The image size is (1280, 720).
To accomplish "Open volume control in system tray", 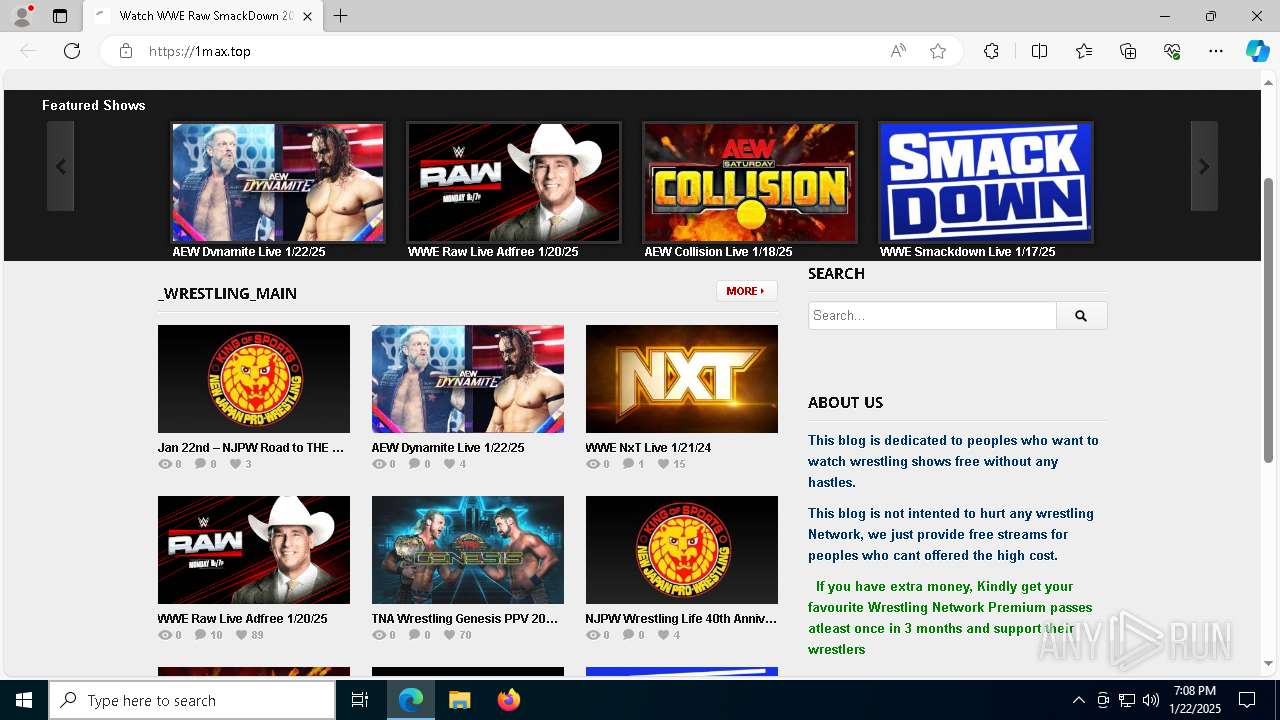I will (x=1151, y=700).
